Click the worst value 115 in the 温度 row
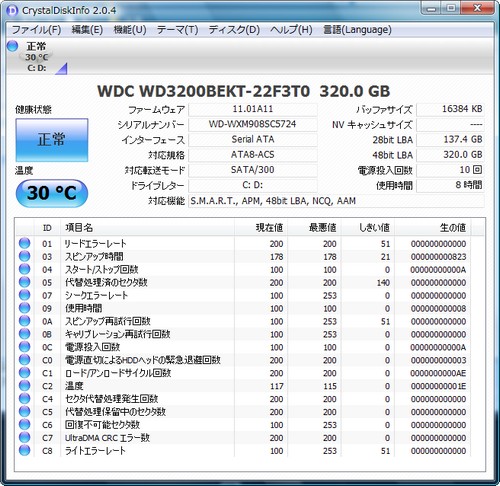This screenshot has width=500, height=486. tap(330, 386)
